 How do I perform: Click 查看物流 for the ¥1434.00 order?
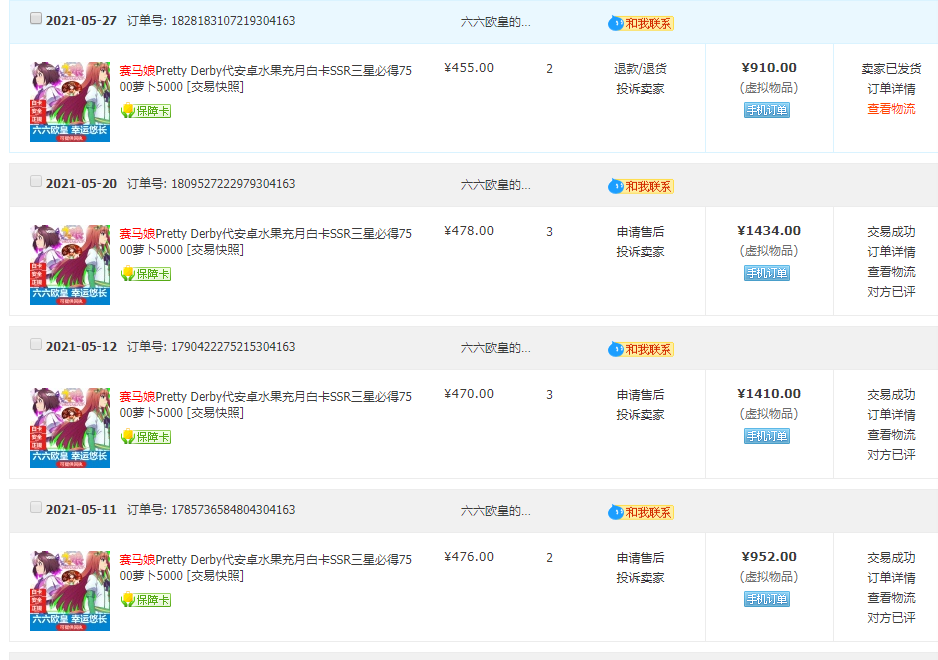tap(891, 272)
